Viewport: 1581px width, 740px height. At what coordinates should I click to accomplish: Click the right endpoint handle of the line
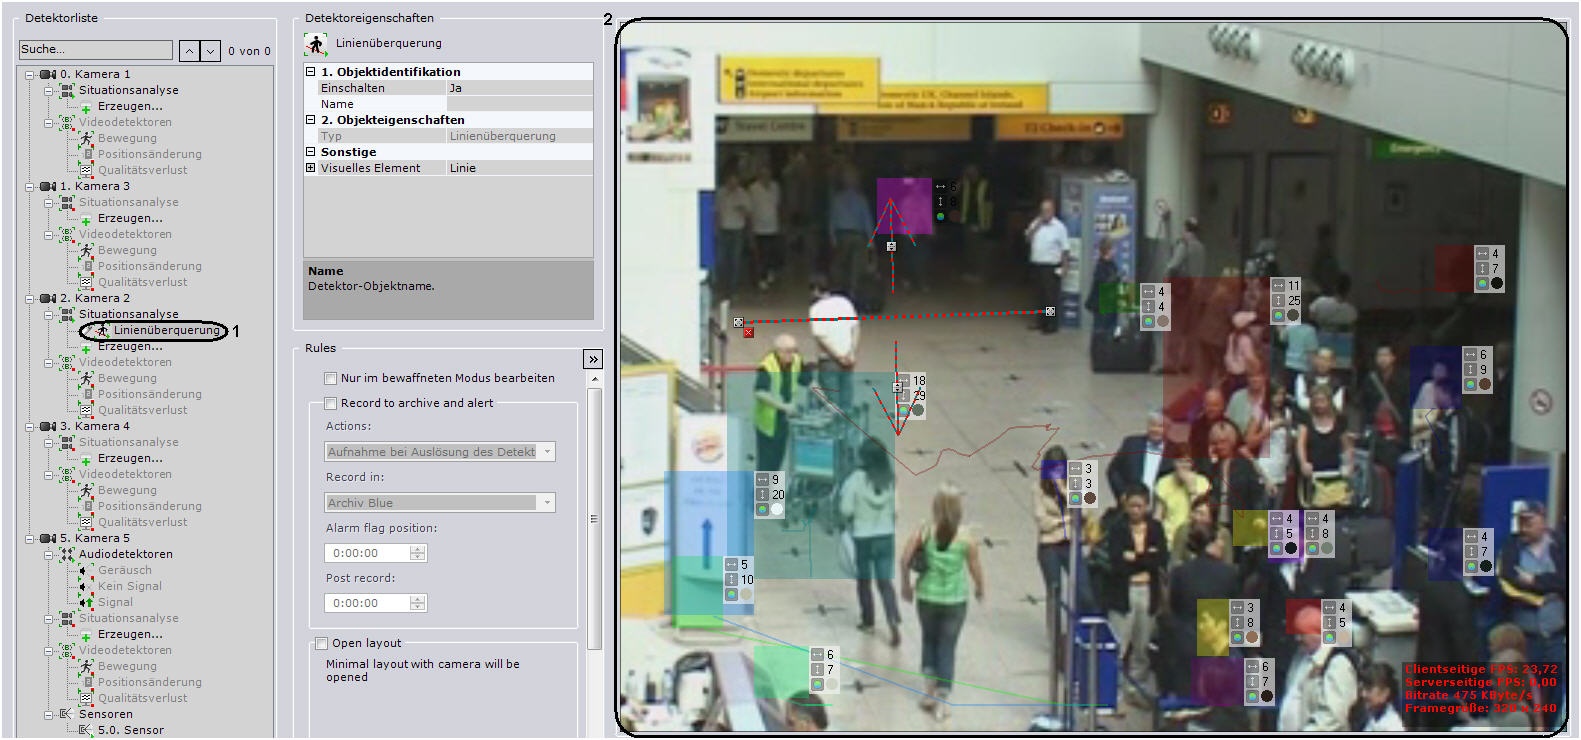(1050, 312)
